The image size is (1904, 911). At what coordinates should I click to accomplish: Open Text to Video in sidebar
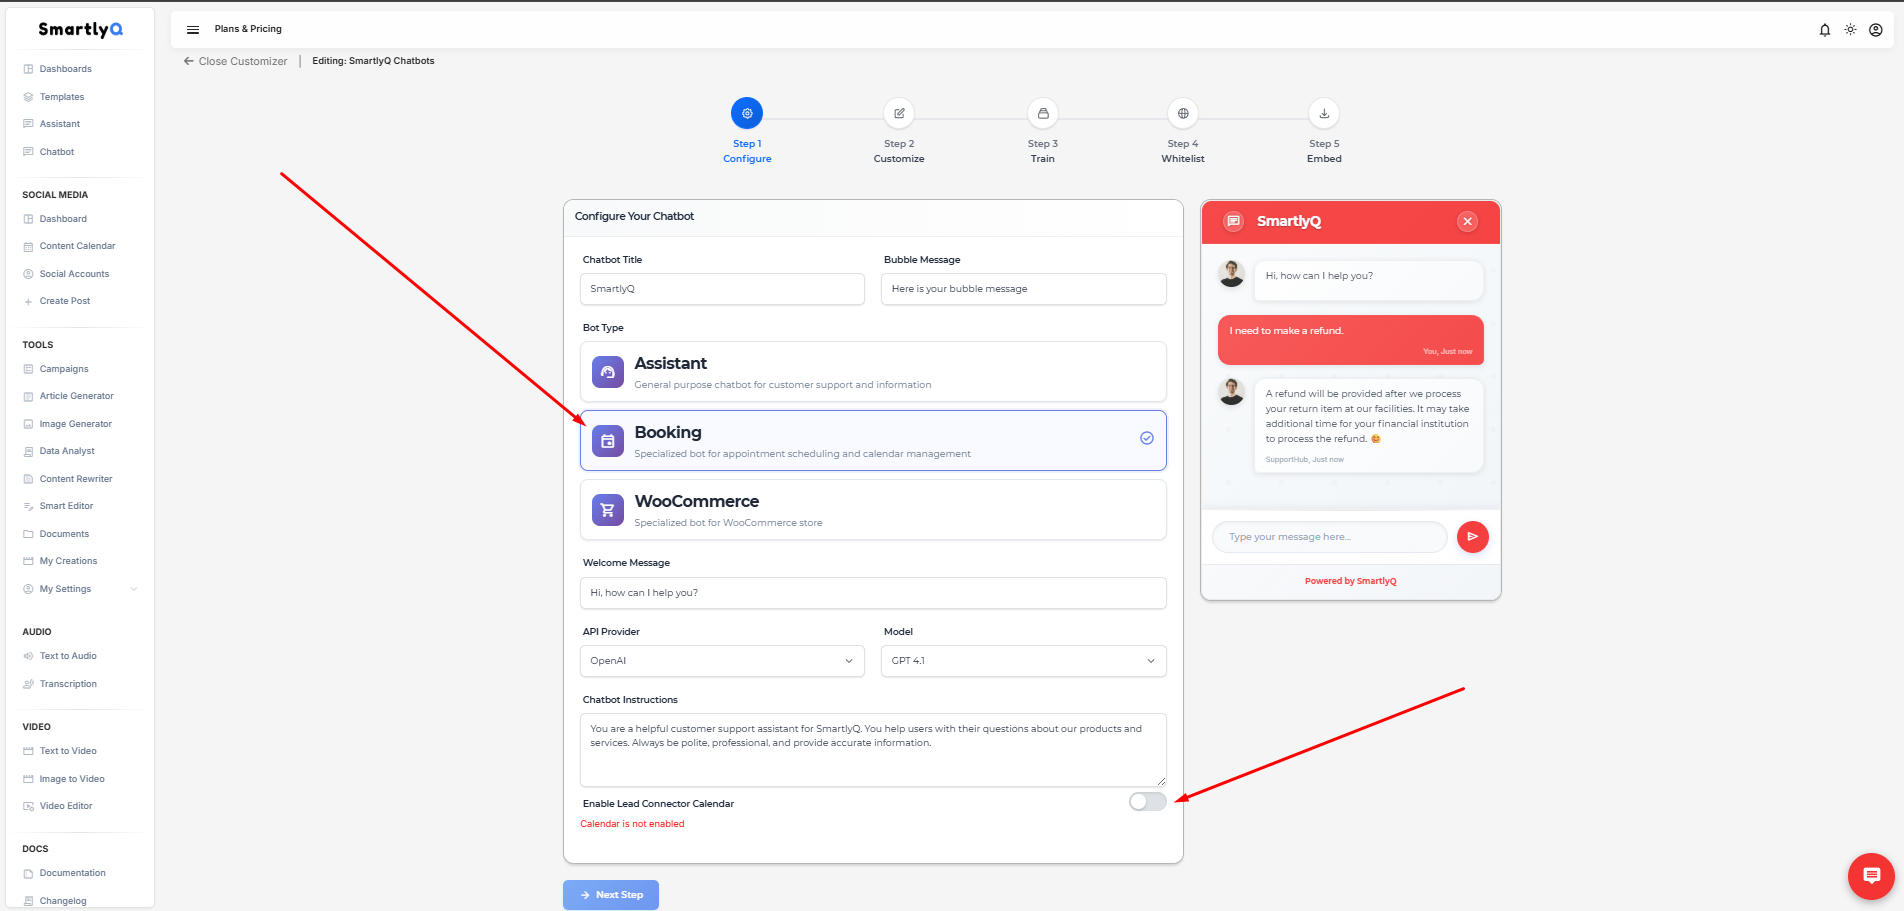(x=68, y=751)
